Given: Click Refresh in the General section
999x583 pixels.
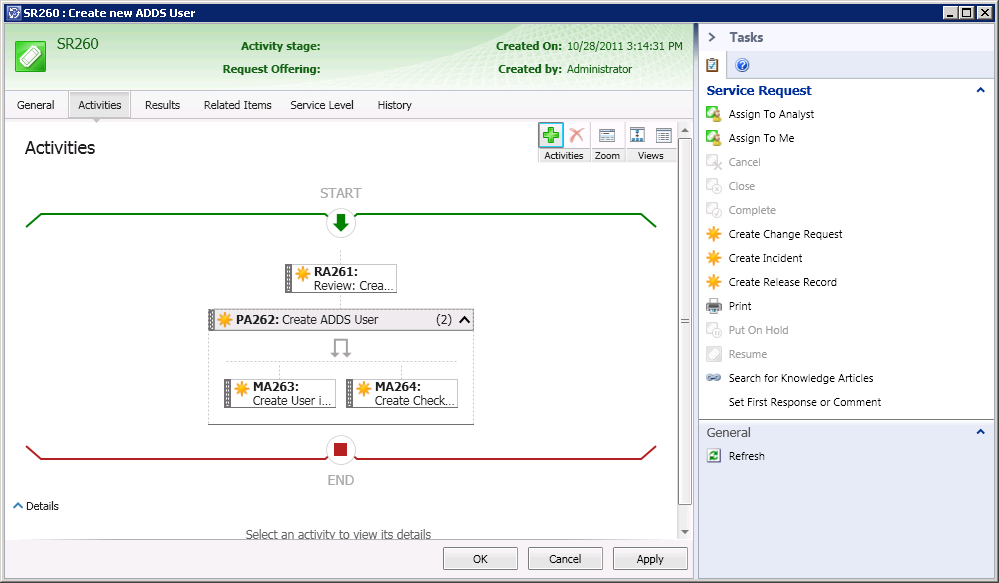Looking at the screenshot, I should (x=746, y=456).
